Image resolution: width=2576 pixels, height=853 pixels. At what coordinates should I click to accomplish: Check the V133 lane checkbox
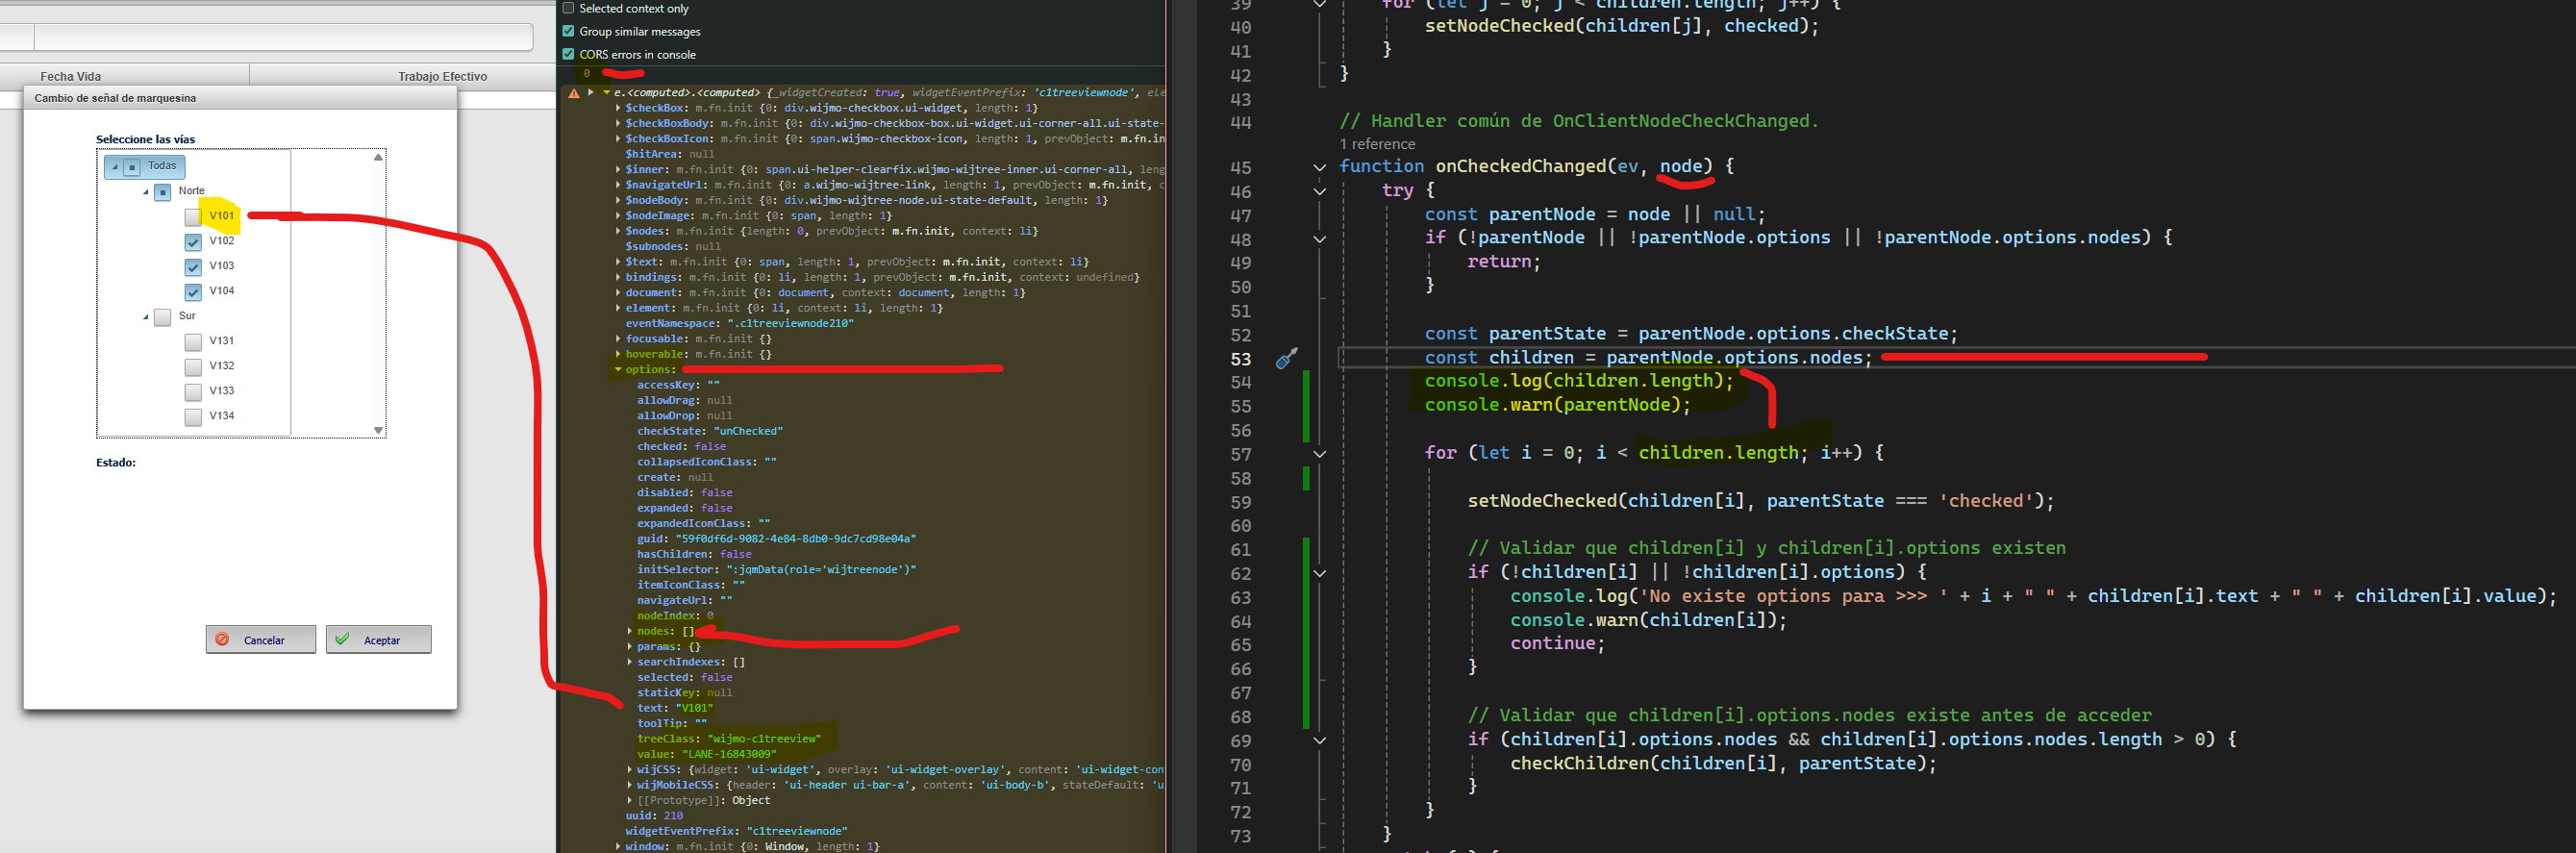(x=193, y=392)
